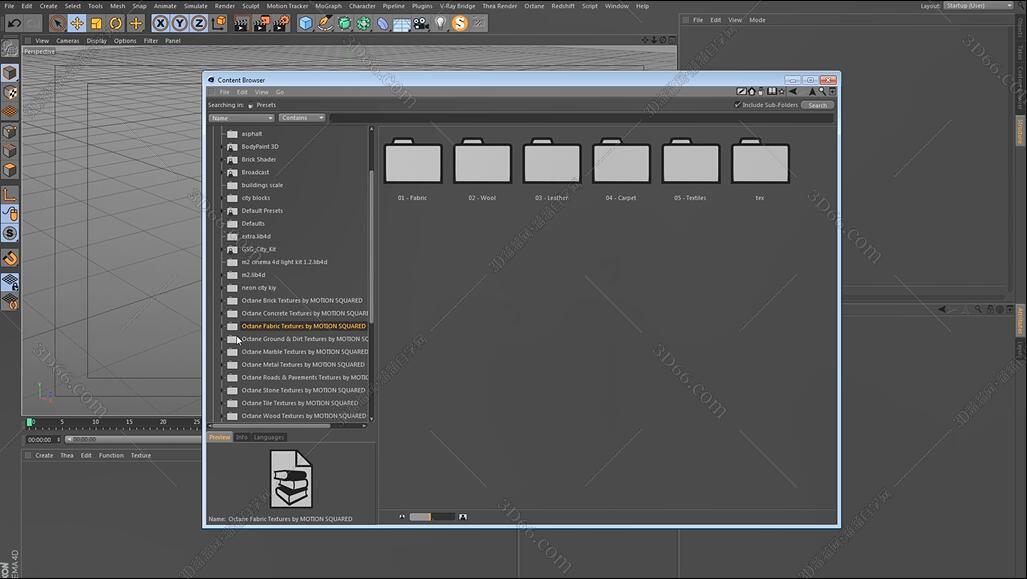Add a Light object
This screenshot has width=1027, height=579.
point(441,24)
